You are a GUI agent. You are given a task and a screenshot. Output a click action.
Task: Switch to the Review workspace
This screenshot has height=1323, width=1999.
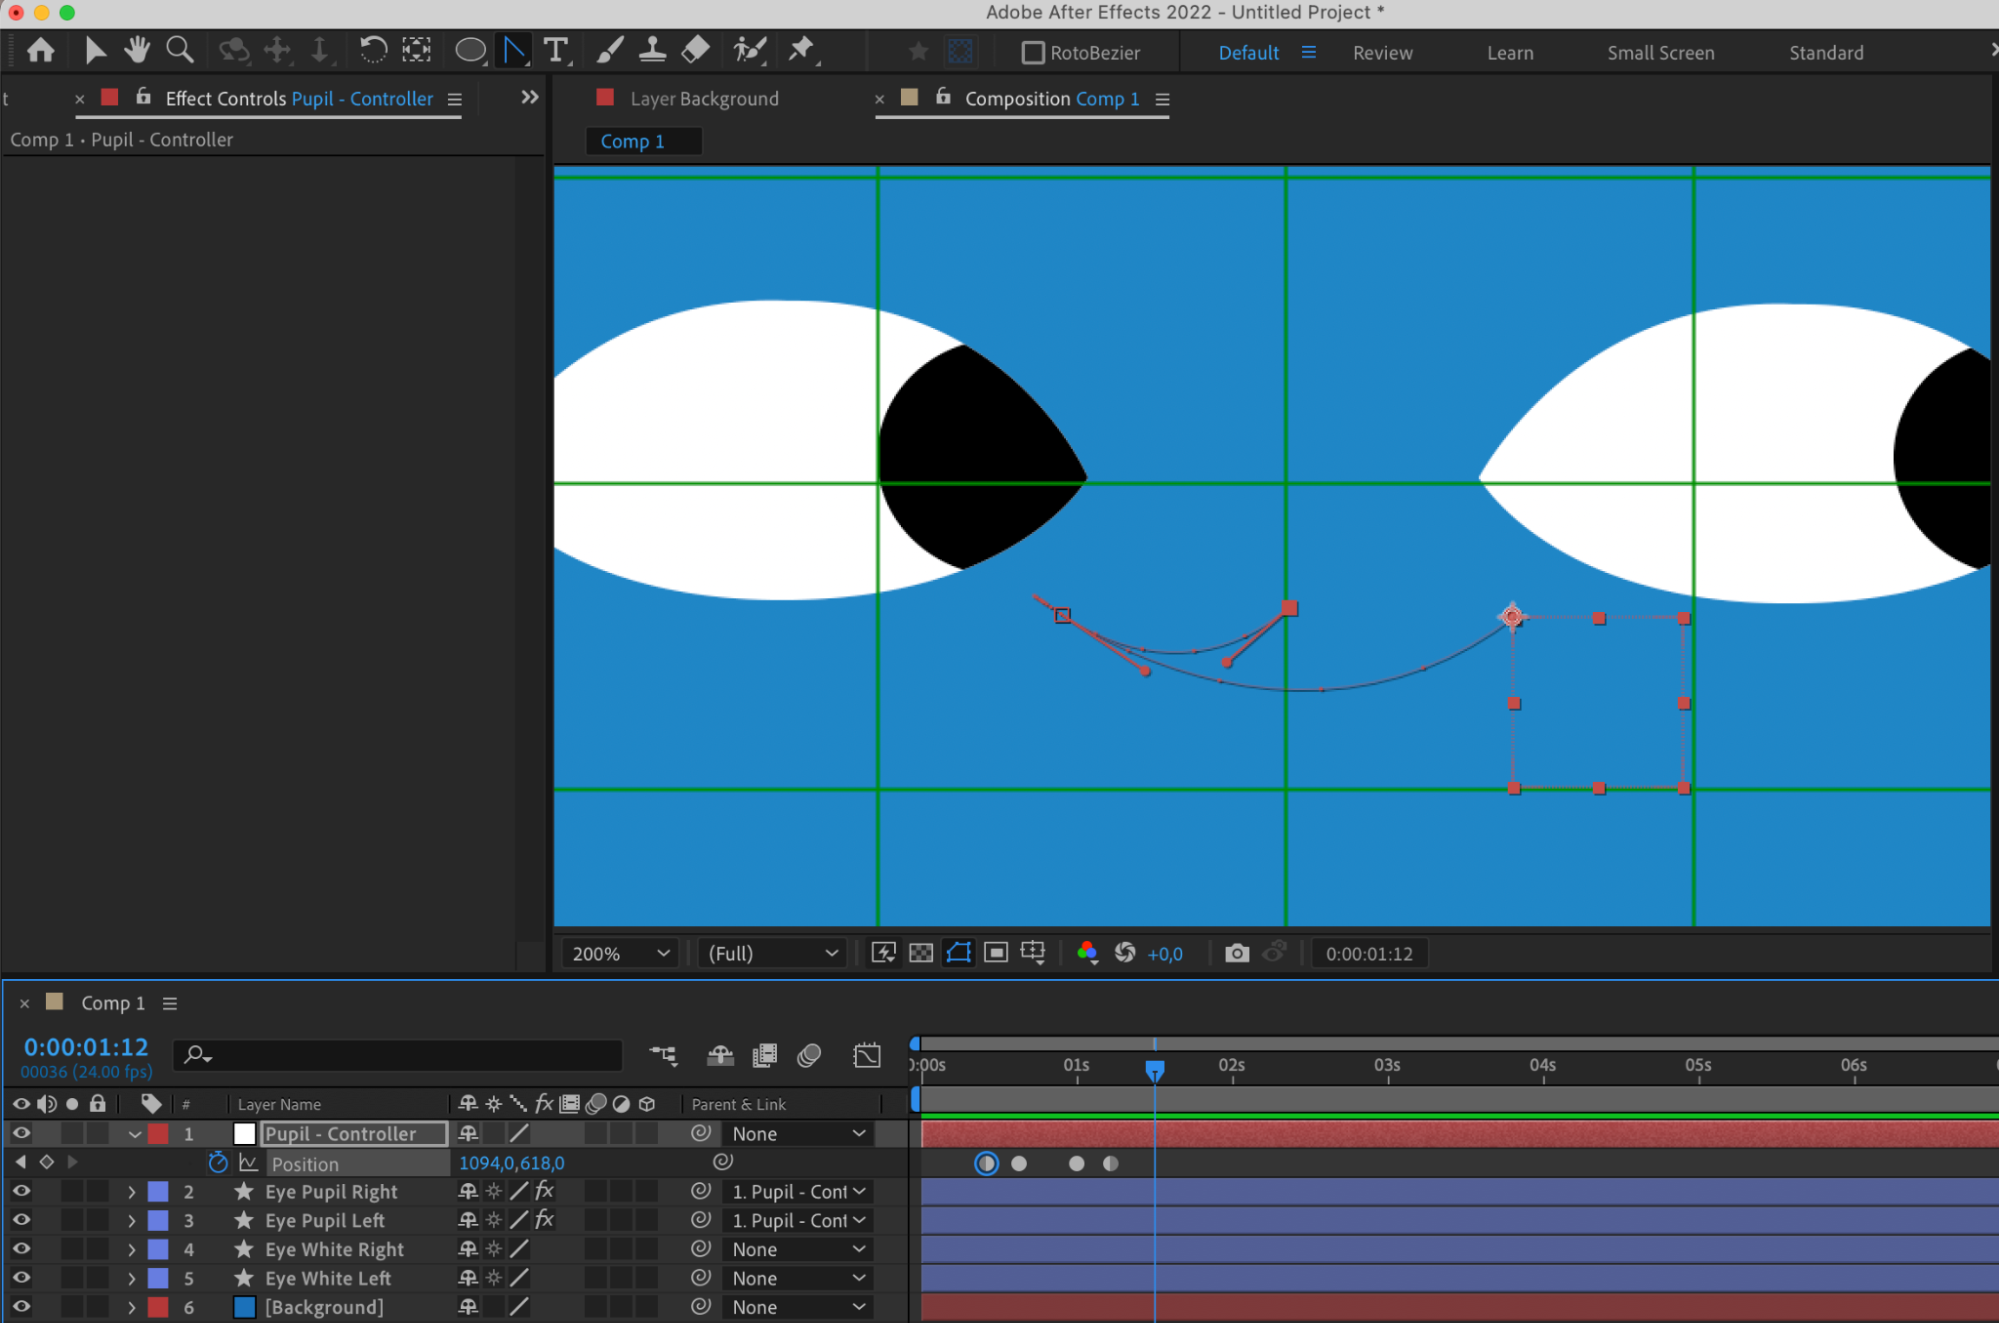pos(1382,53)
